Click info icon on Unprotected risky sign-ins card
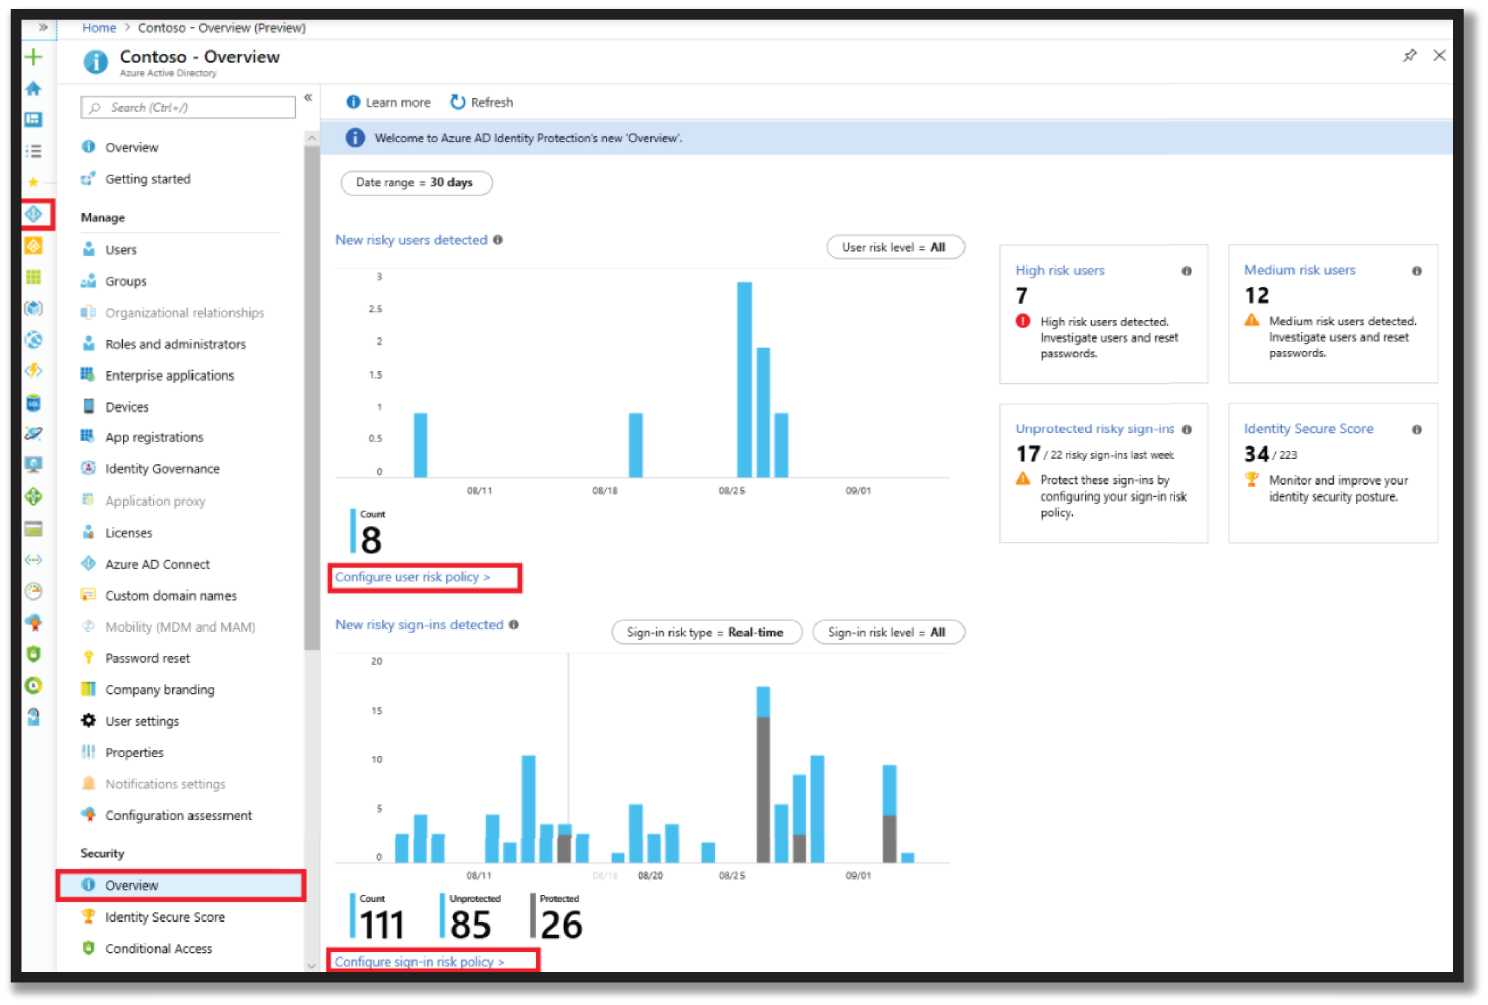The image size is (1488, 1005). tap(1187, 430)
